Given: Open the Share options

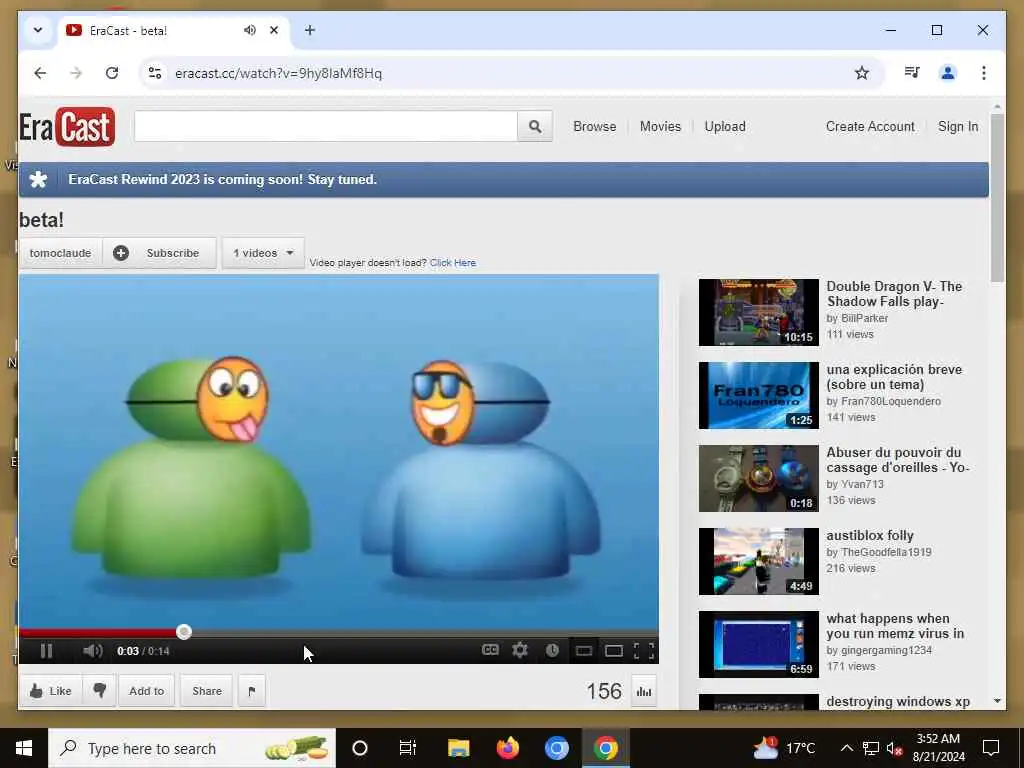Looking at the screenshot, I should click(x=207, y=691).
